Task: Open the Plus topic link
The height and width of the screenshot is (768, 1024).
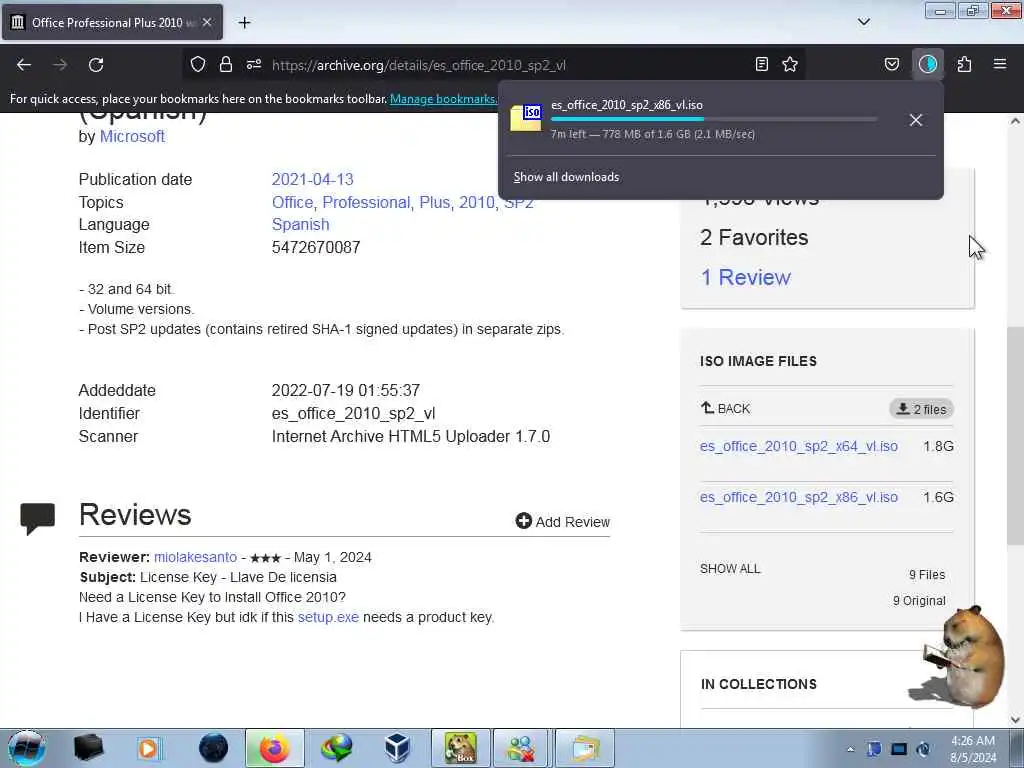Action: 434,202
